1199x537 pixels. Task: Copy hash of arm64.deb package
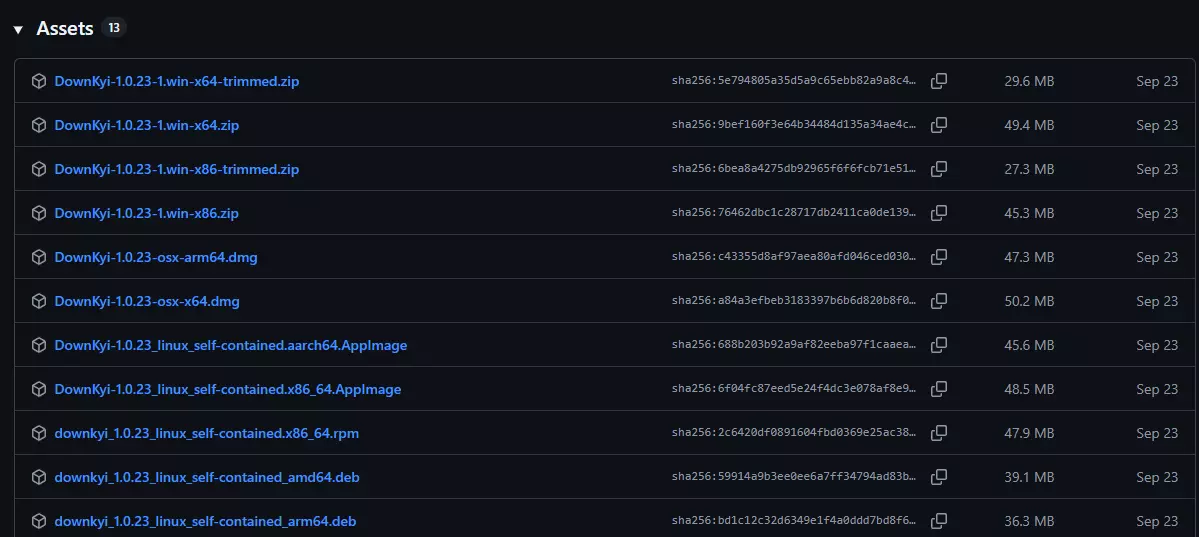point(939,521)
